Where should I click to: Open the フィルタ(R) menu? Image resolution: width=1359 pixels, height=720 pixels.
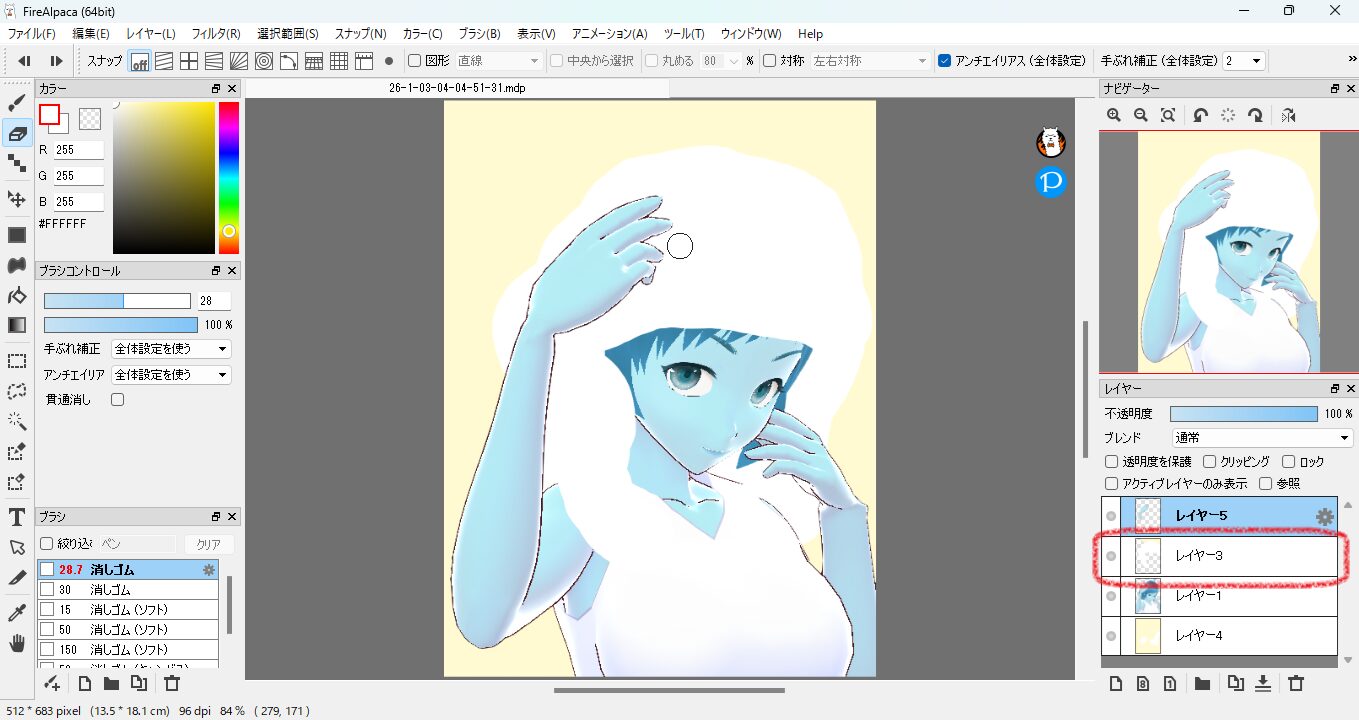point(215,34)
